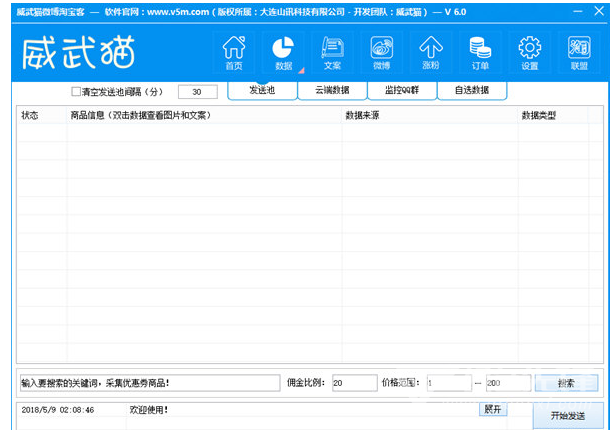Open the 首页 home icon
The width and height of the screenshot is (610, 430).
(234, 53)
